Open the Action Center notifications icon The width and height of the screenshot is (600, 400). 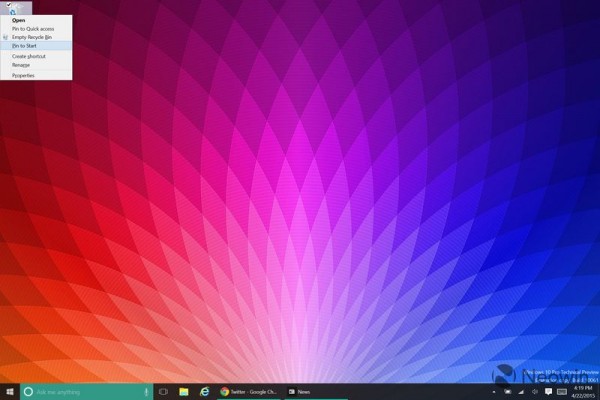547,390
